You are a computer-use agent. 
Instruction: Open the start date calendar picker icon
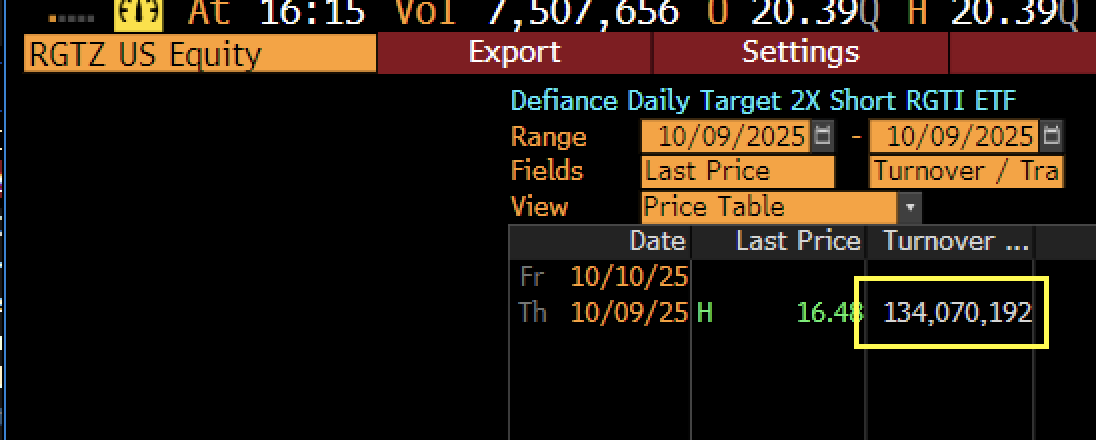[x=823, y=136]
